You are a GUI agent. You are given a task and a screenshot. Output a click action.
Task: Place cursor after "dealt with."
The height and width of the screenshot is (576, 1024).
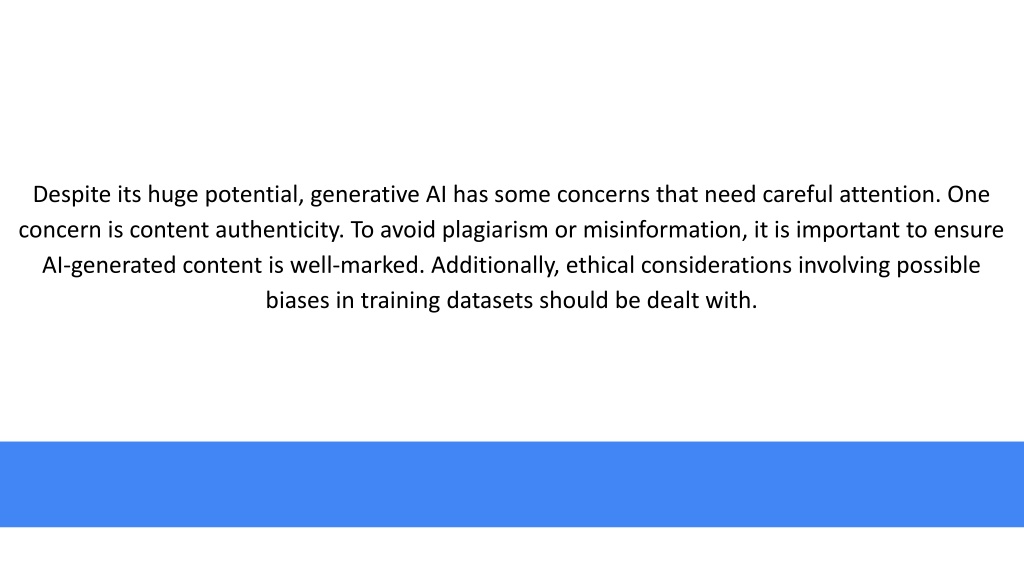click(x=758, y=300)
